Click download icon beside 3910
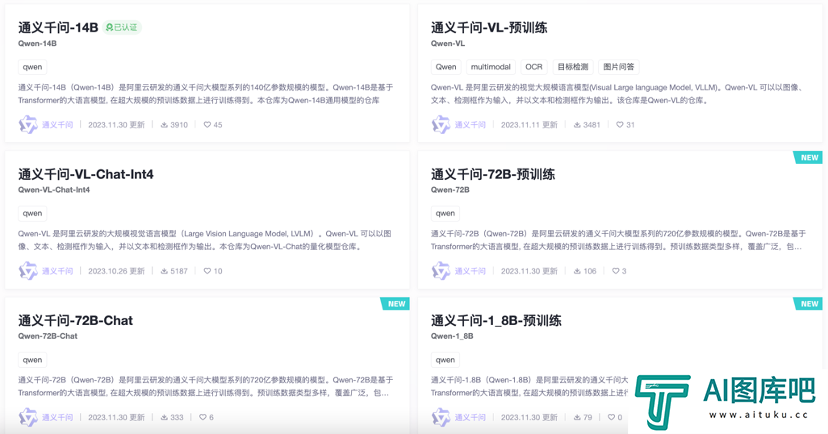Screen dimensions: 828x434 click(x=164, y=125)
